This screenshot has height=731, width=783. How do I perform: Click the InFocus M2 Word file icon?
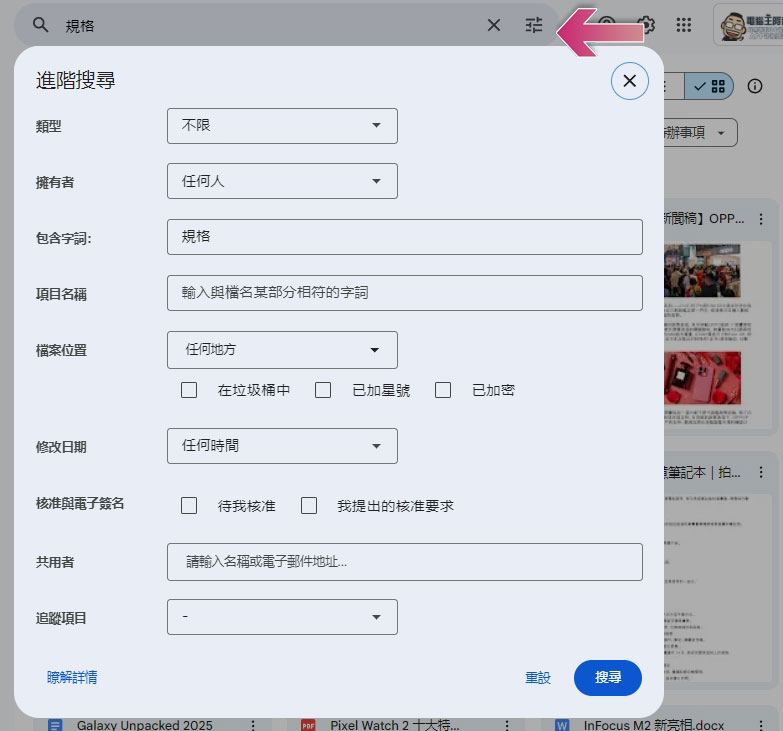[x=562, y=725]
